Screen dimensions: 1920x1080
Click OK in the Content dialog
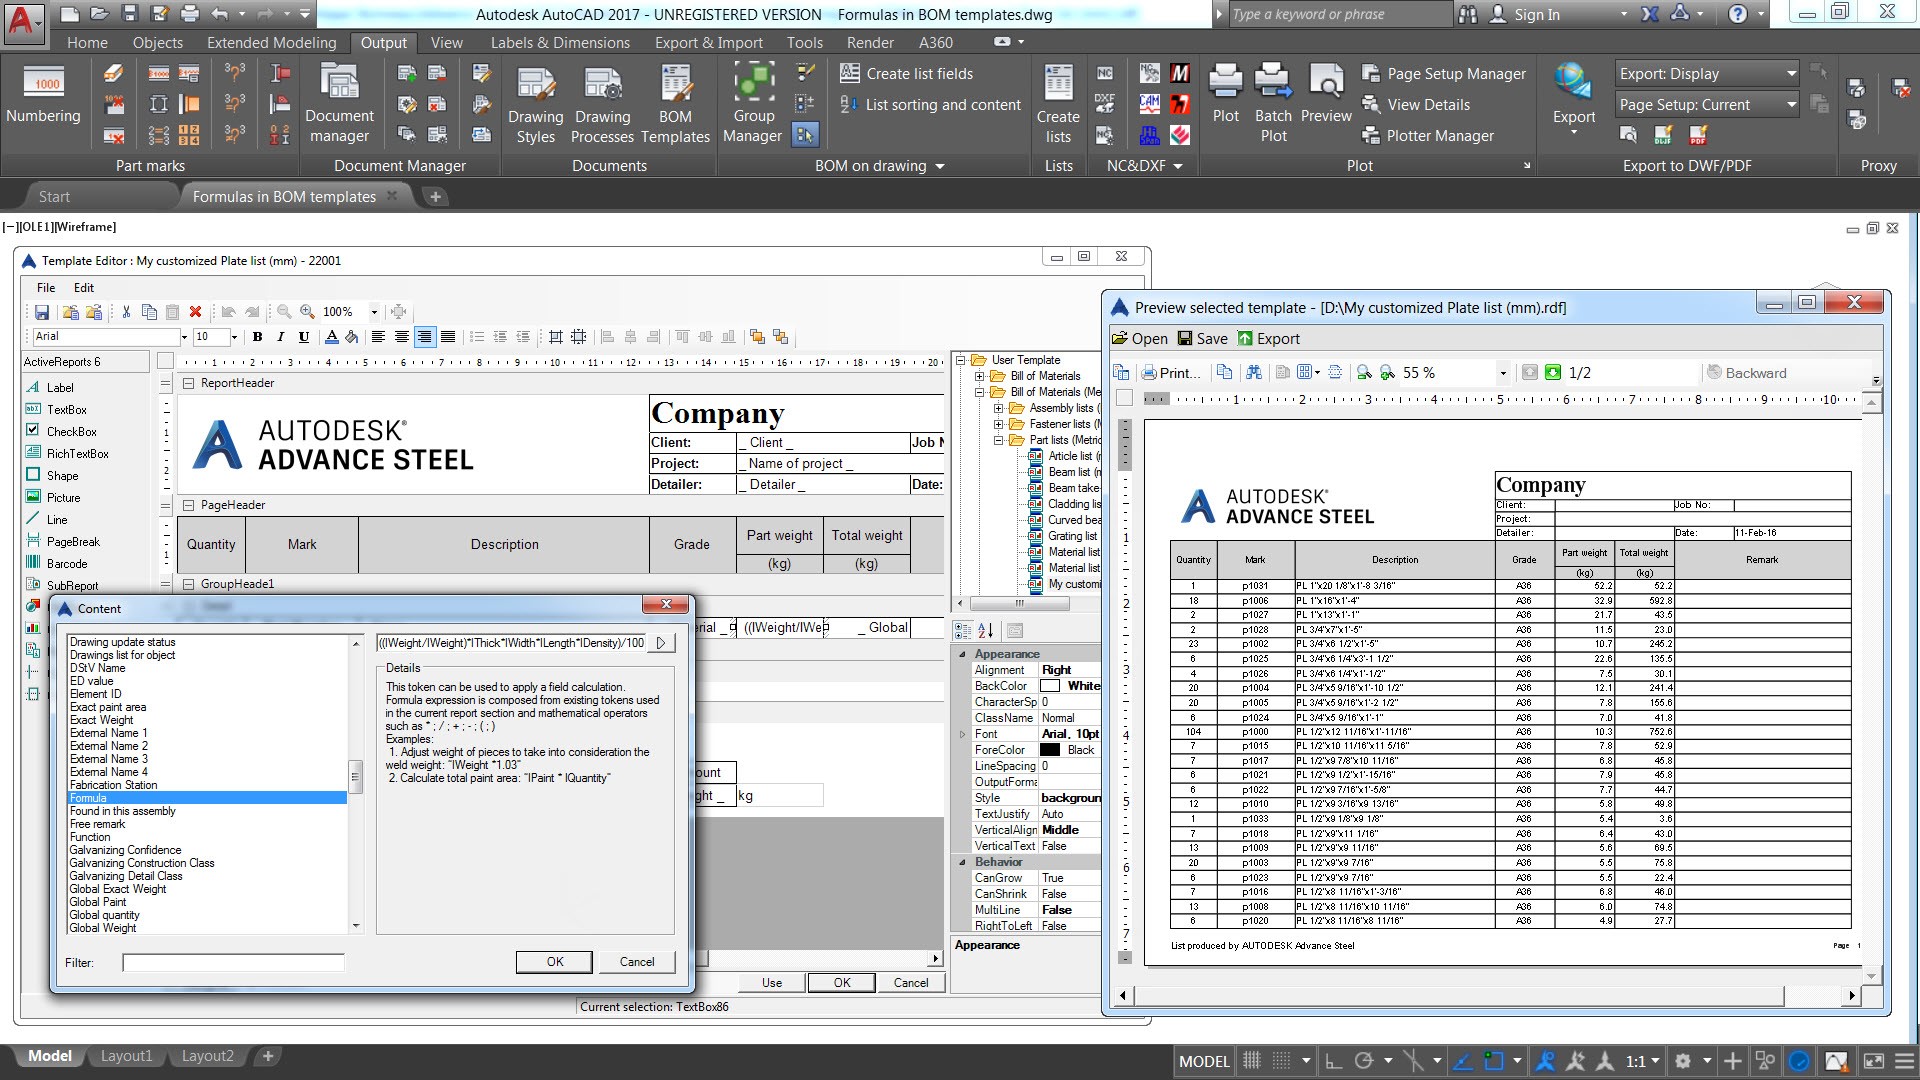(x=554, y=962)
